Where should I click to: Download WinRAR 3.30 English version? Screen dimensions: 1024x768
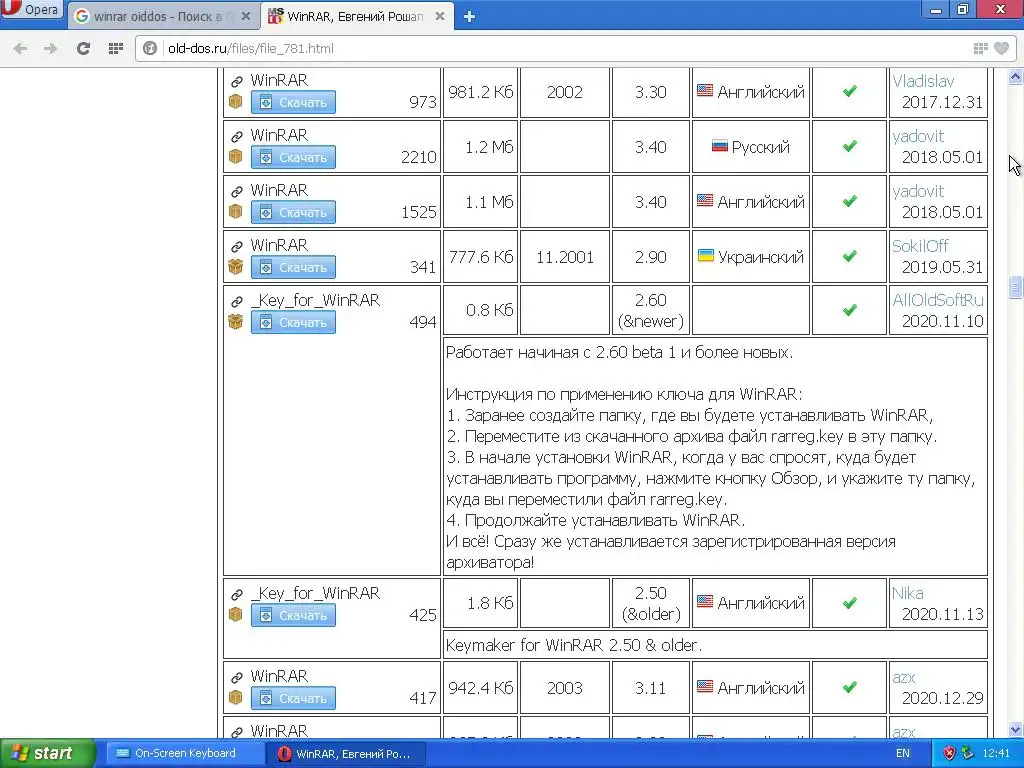coord(293,103)
